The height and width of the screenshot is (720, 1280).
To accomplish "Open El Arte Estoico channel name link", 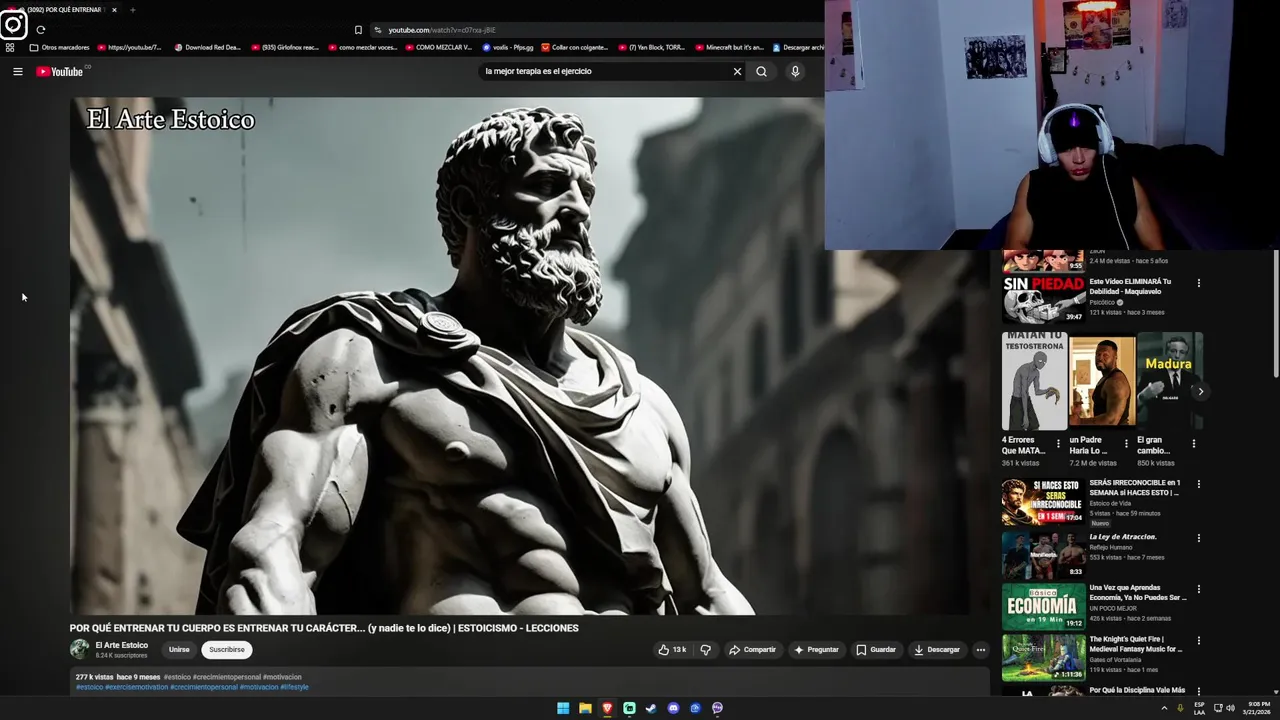I will (121, 645).
